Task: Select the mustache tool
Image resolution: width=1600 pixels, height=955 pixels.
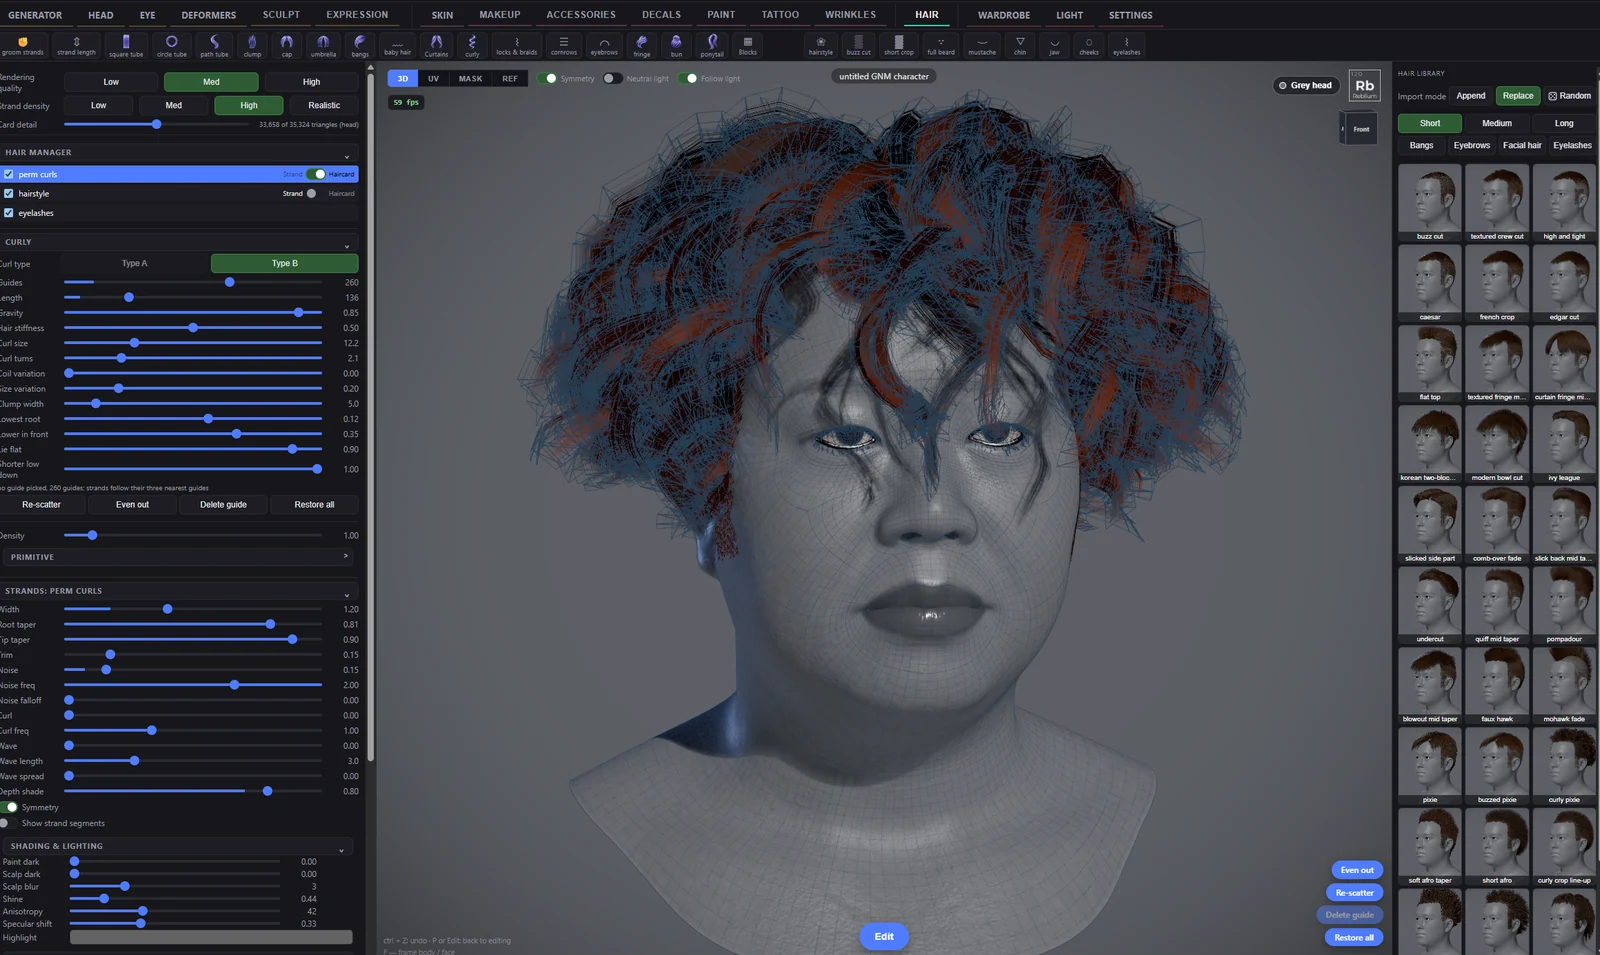Action: pos(982,45)
